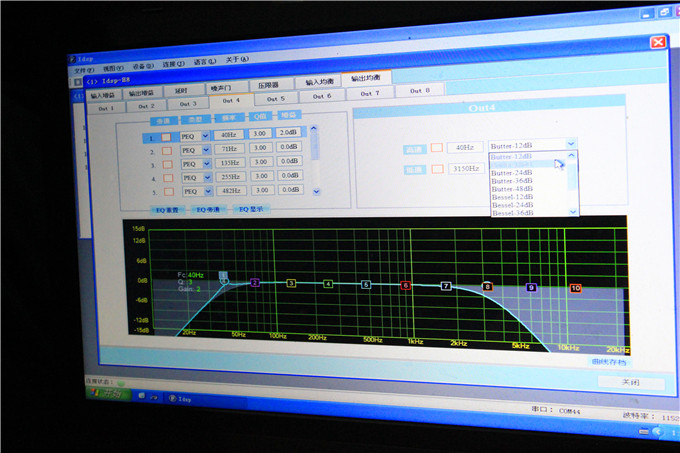This screenshot has width=680, height=453.
Task: Toggle bypass checkbox for EQ band 5
Action: [x=169, y=192]
